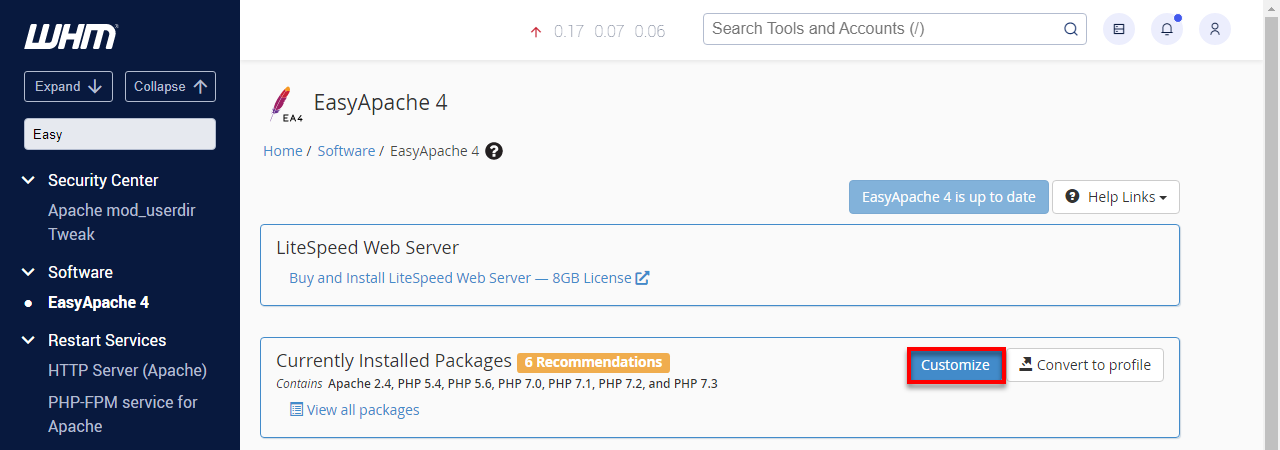Collapse all sidebar menu sections
The height and width of the screenshot is (450, 1280).
point(170,86)
